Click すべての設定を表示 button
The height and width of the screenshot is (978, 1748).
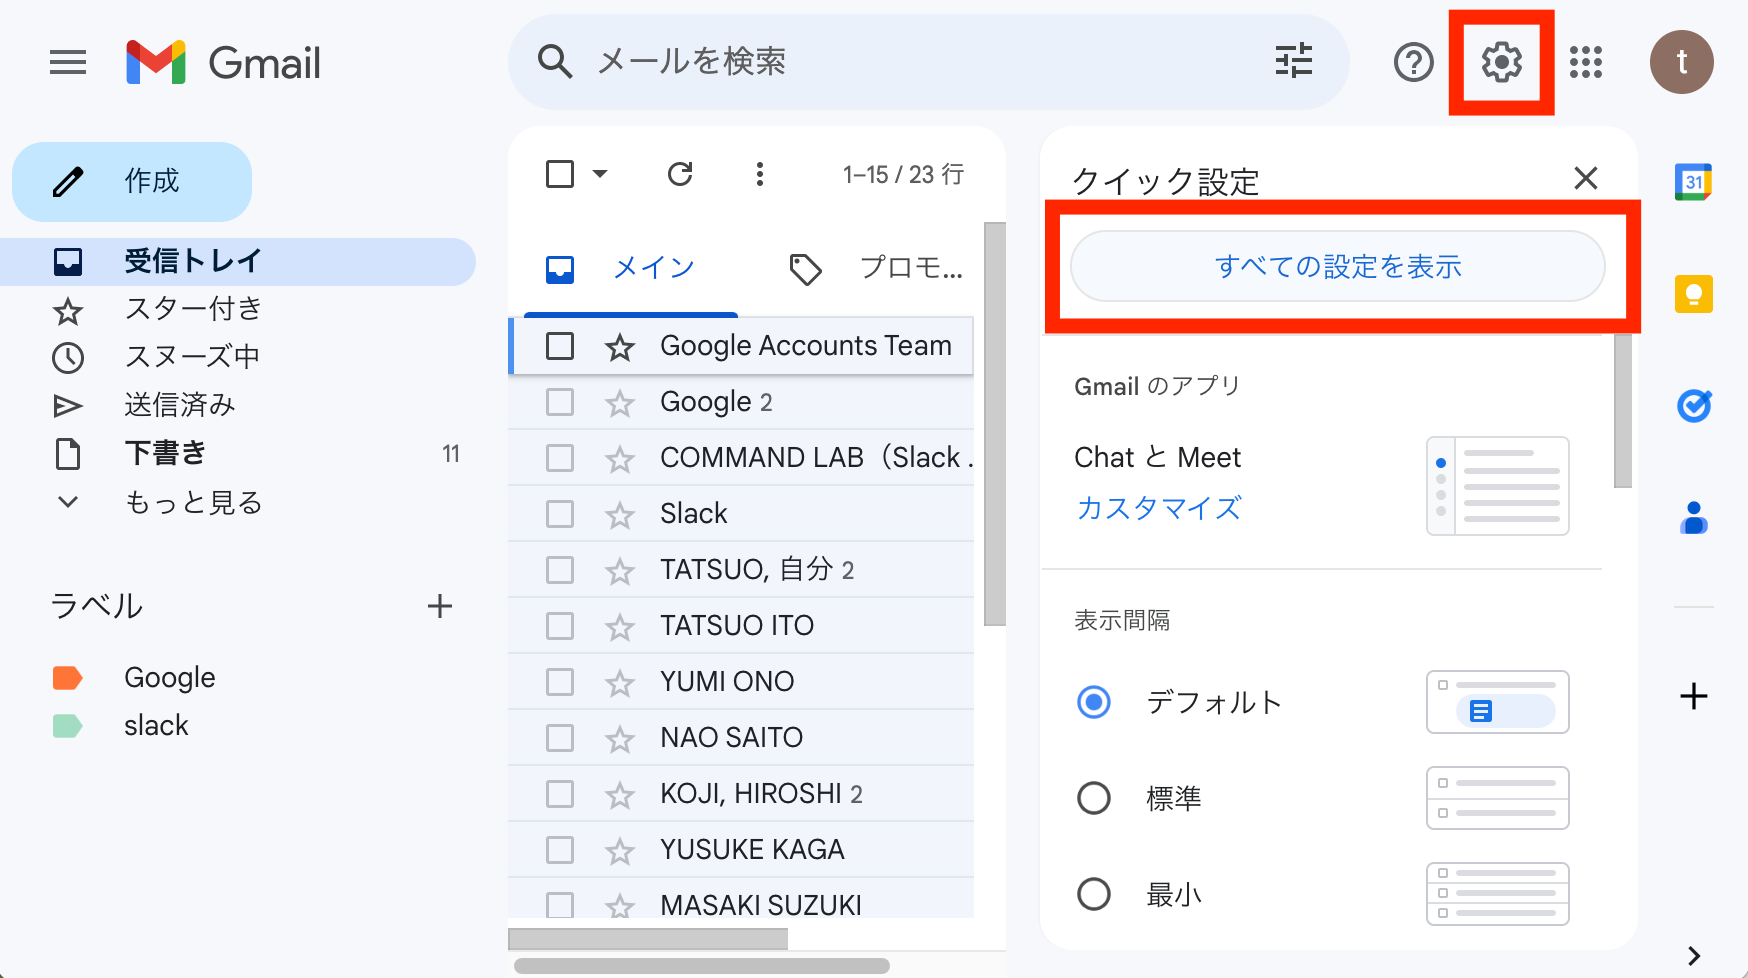coord(1338,266)
